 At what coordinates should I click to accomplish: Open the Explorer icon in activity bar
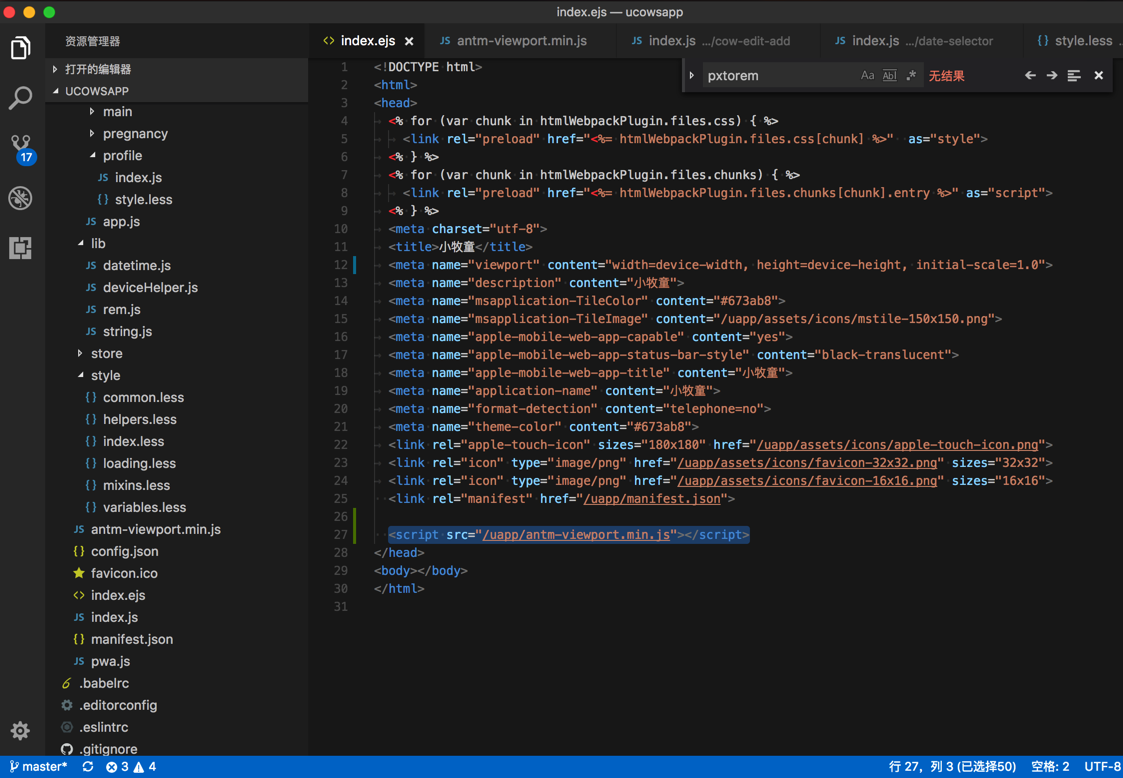tap(20, 48)
